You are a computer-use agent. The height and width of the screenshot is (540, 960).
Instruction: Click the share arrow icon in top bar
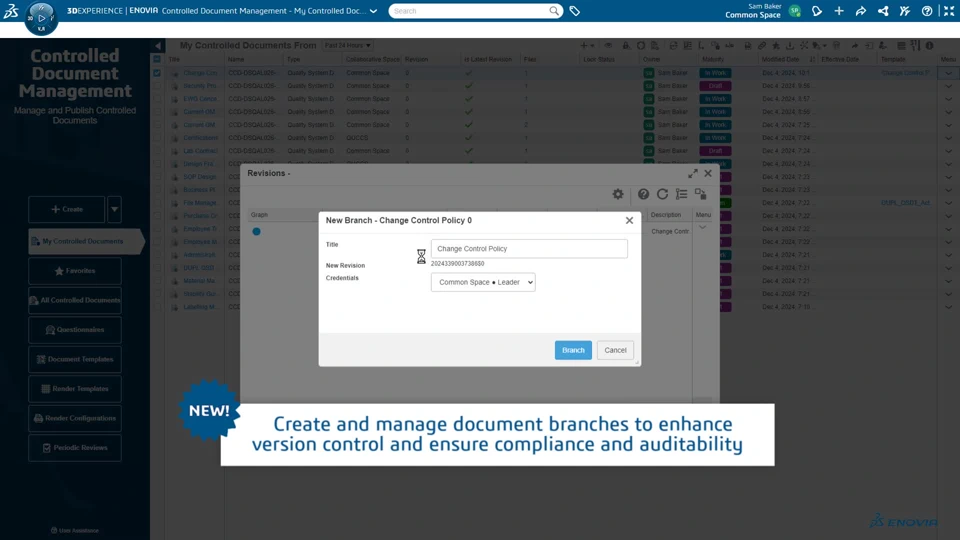click(861, 11)
